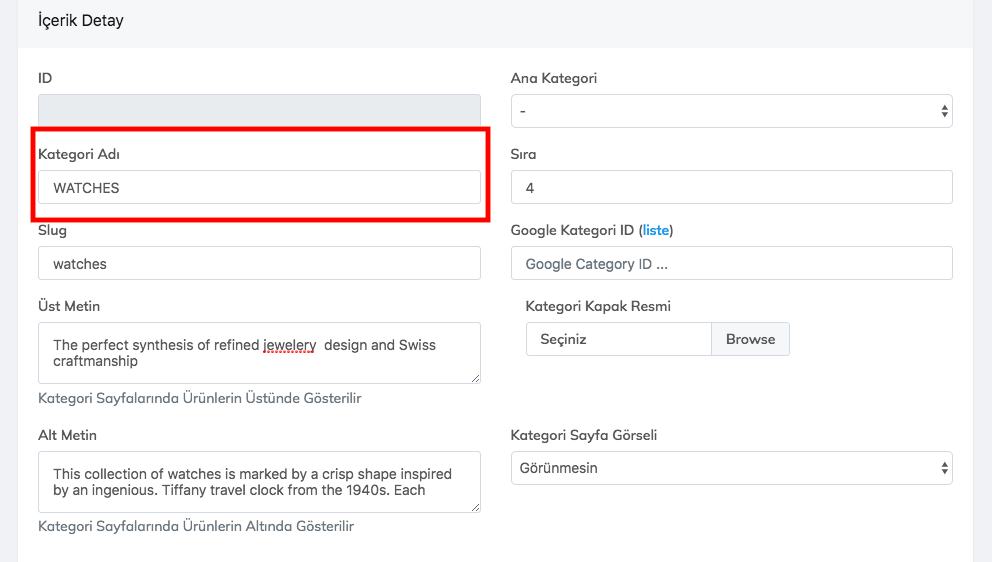
Task: Click the Seçiniz file chooser field
Action: click(618, 339)
